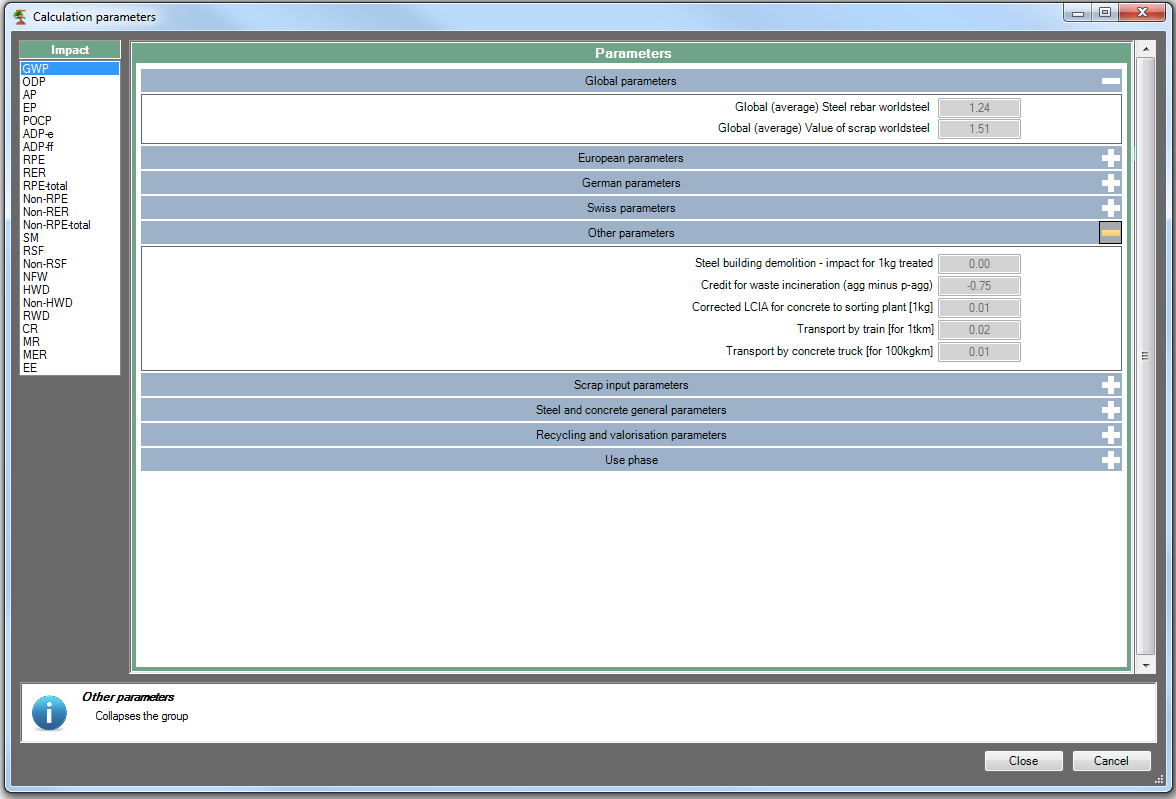The width and height of the screenshot is (1176, 799).
Task: Select EE impact indicator
Action: (70, 368)
